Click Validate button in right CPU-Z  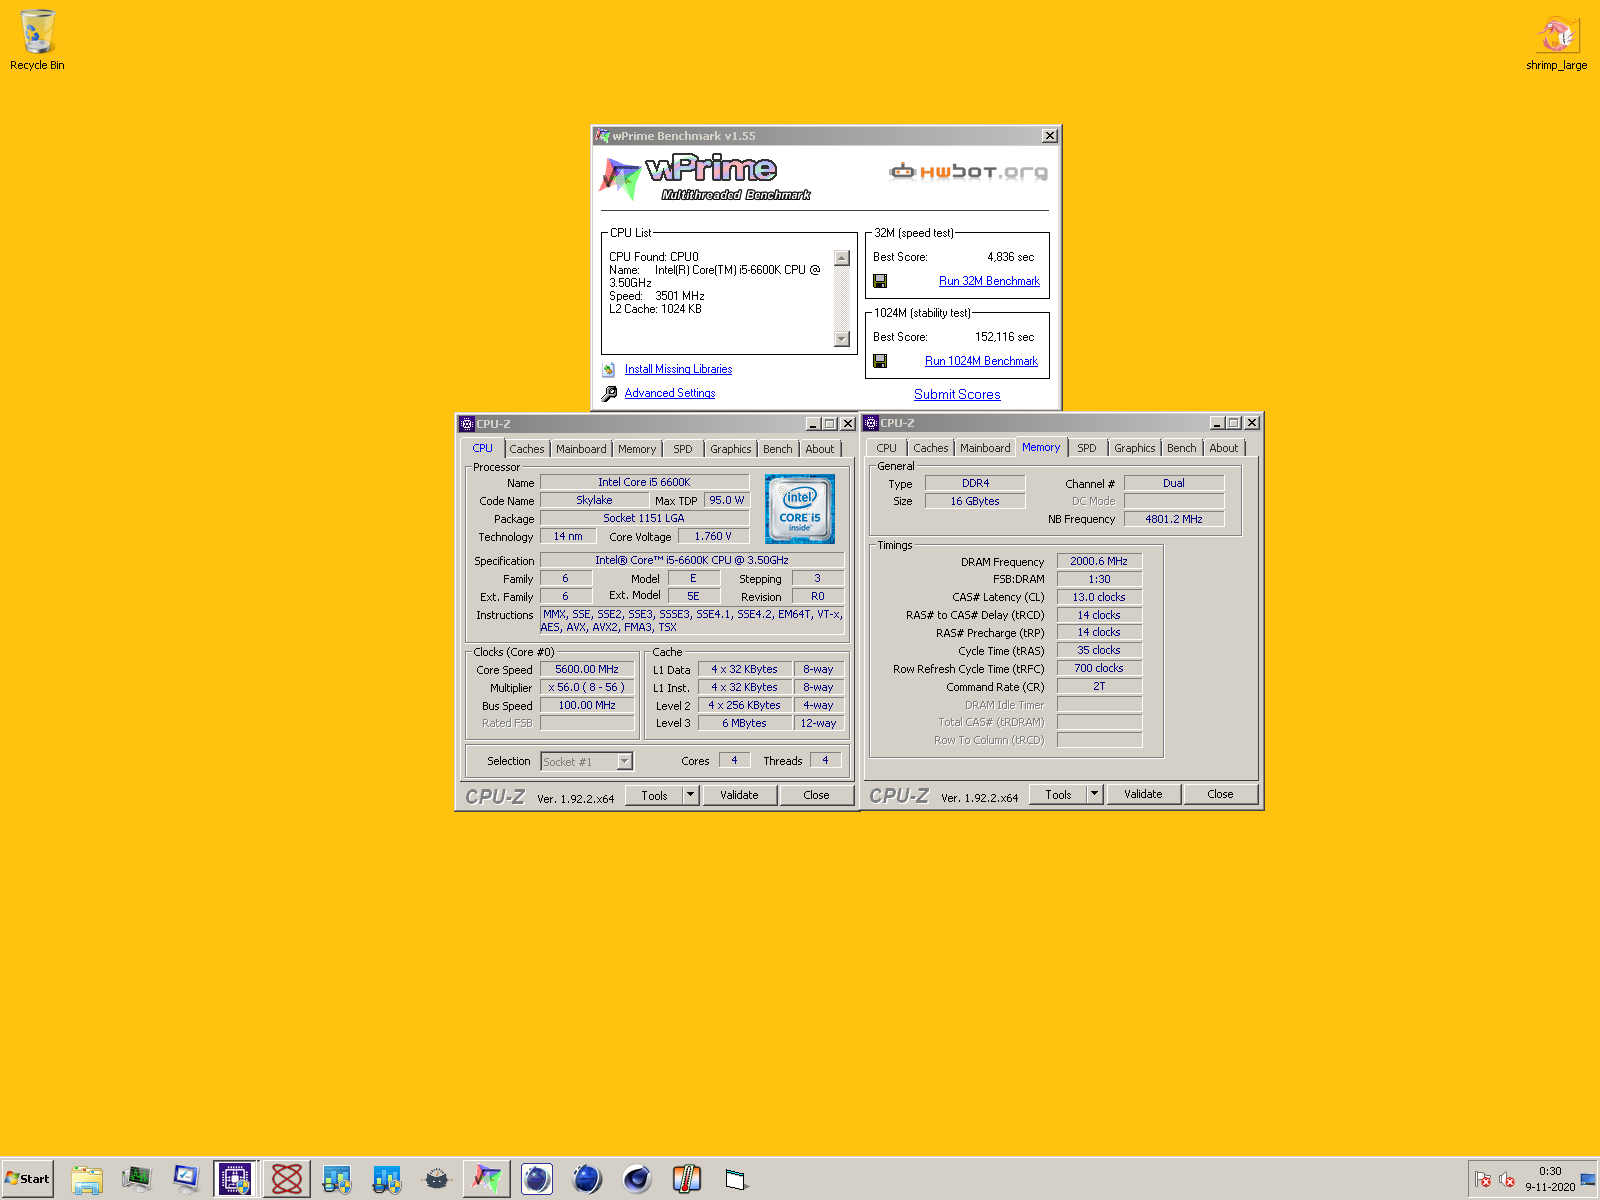point(1143,794)
